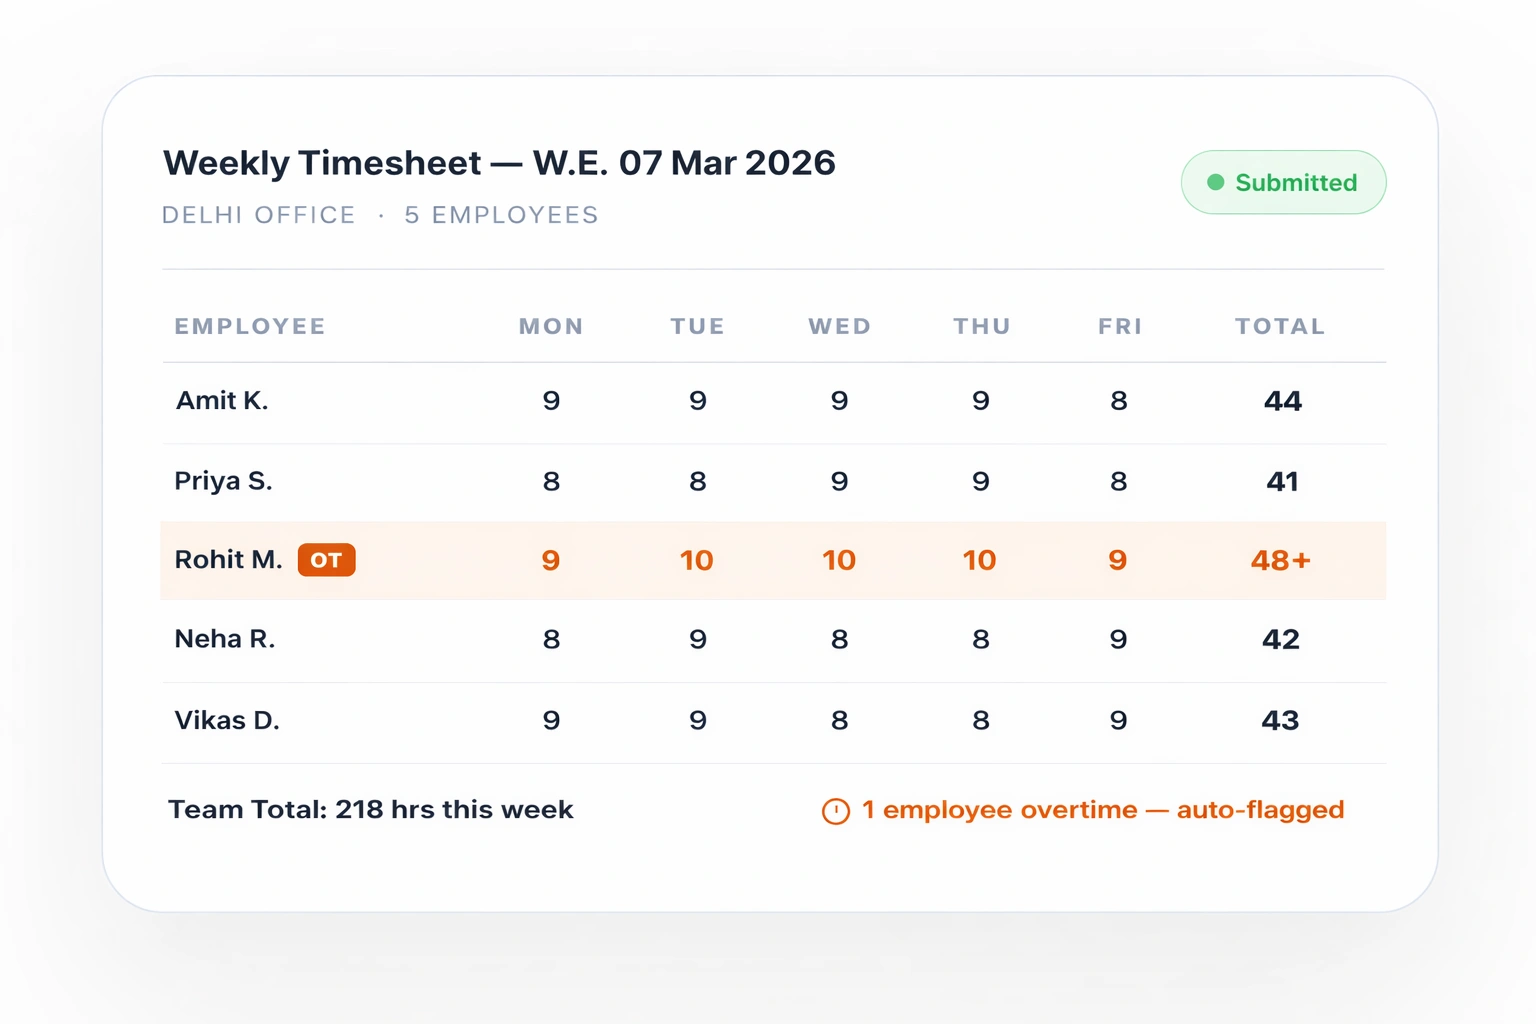1536x1024 pixels.
Task: Click Priya S.'s name in the table
Action: 223,480
